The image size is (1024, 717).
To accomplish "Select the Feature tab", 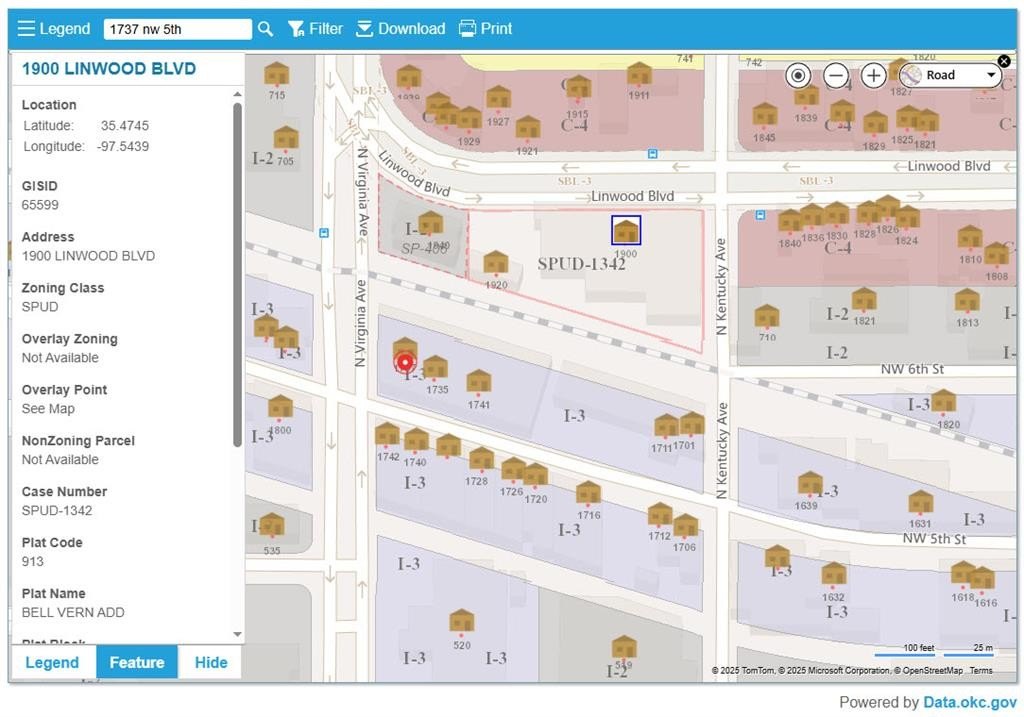I will point(137,662).
